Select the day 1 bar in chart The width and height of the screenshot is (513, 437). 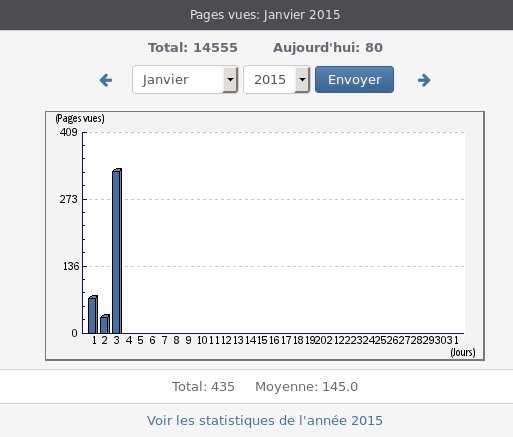coord(93,315)
